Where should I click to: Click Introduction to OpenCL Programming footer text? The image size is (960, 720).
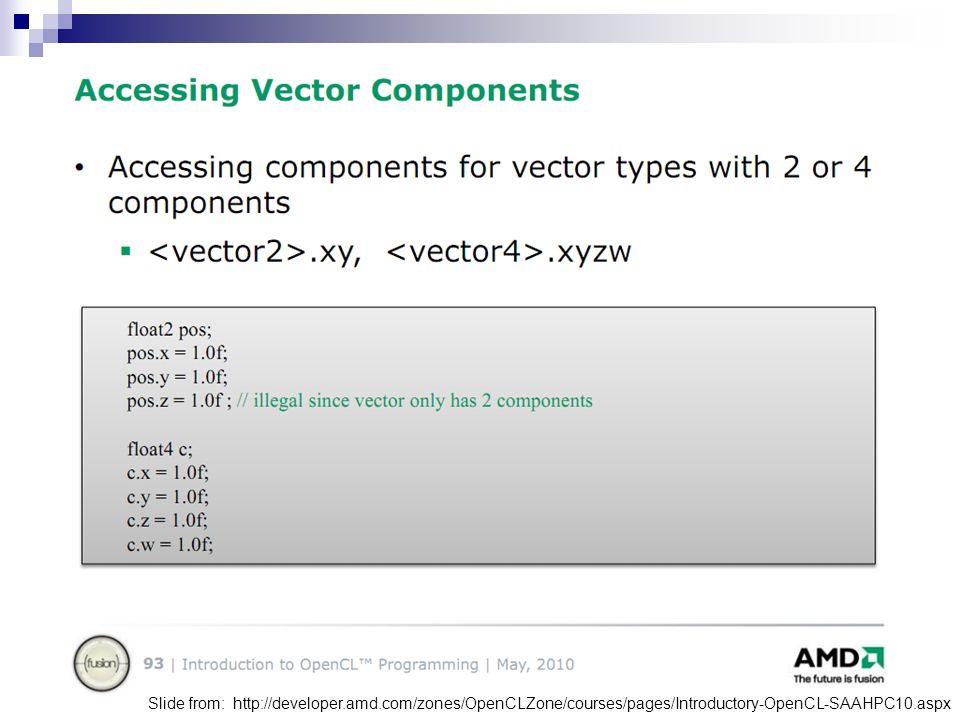[330, 664]
